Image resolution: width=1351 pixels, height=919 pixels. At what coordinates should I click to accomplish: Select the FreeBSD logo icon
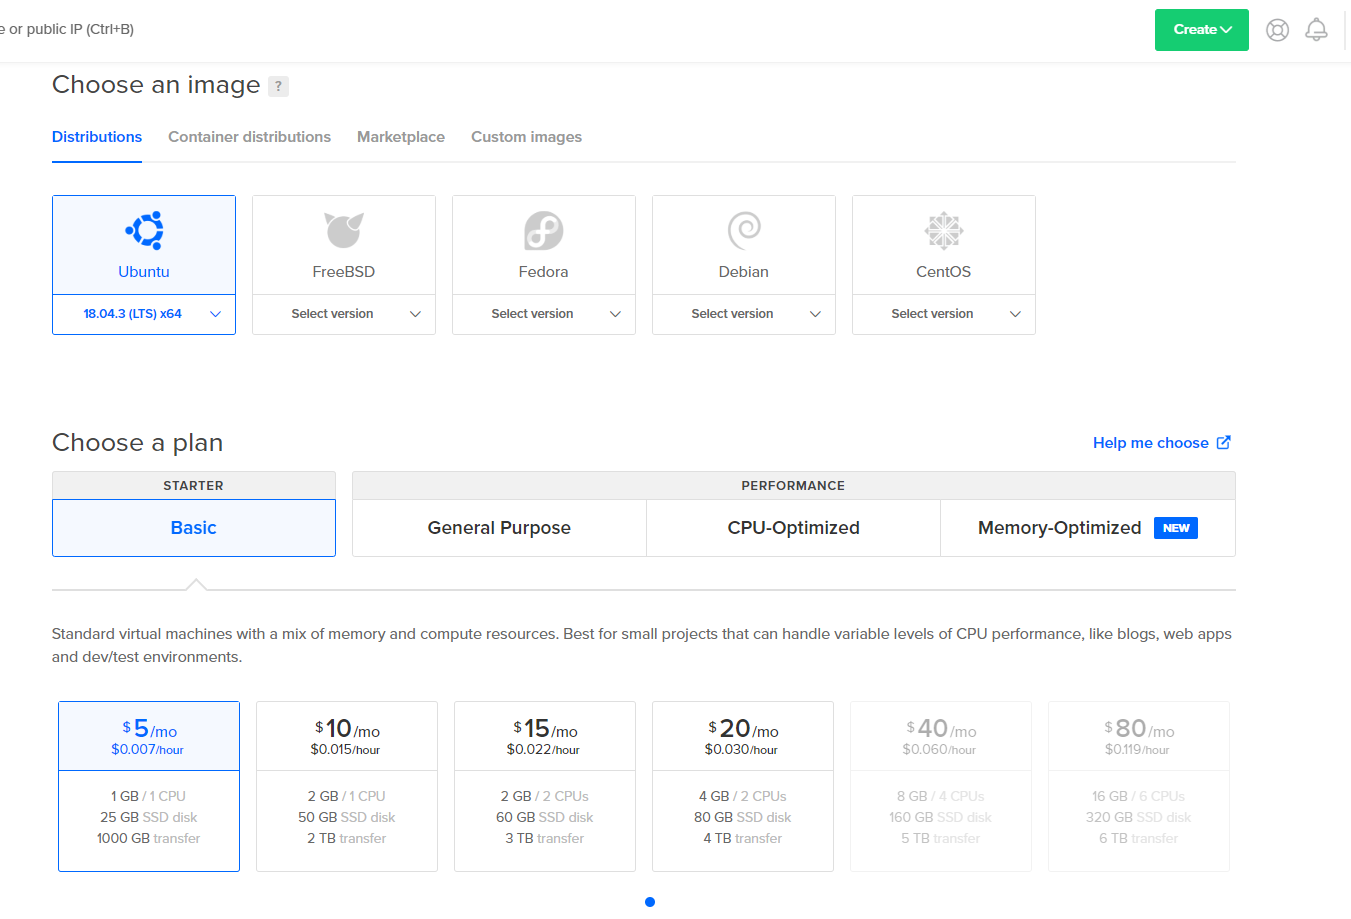344,230
